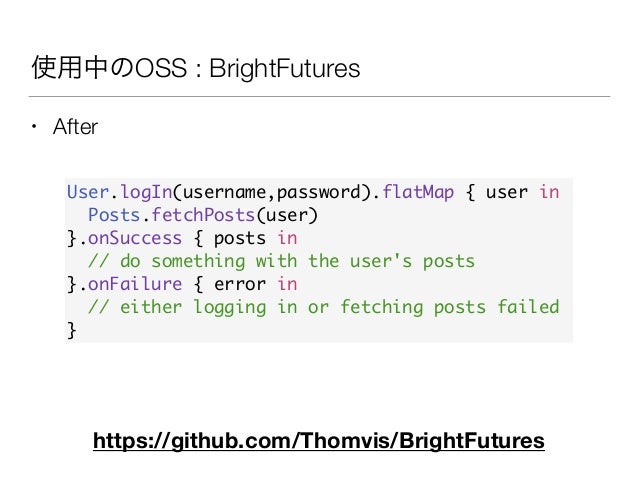
Task: Click the horizontal divider under the title
Action: (319, 96)
